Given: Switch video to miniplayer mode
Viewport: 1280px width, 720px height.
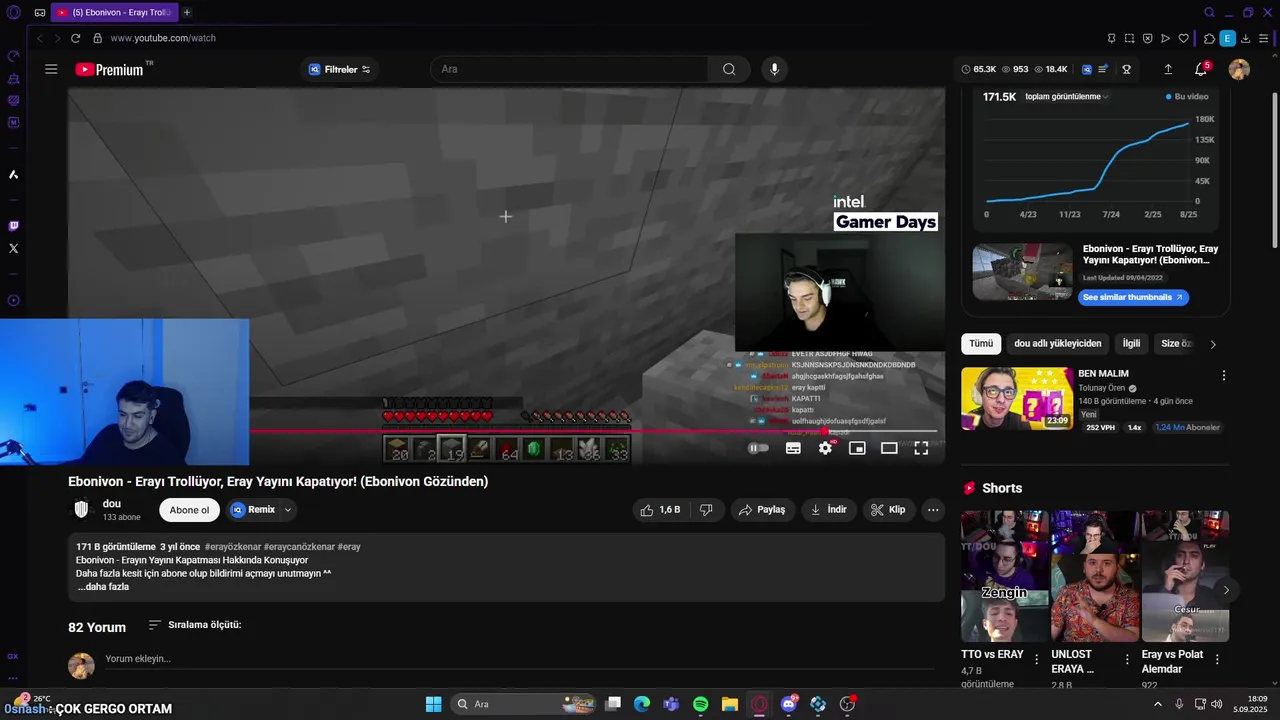Looking at the screenshot, I should (857, 448).
